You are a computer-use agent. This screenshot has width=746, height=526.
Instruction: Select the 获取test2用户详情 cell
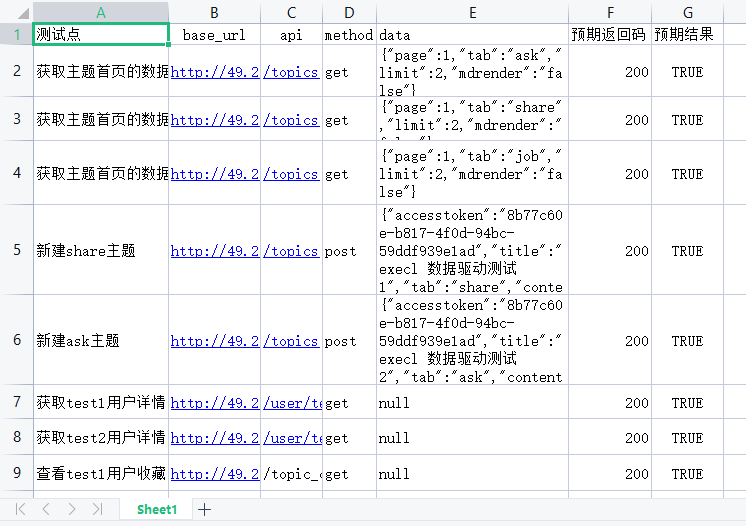pos(101,437)
